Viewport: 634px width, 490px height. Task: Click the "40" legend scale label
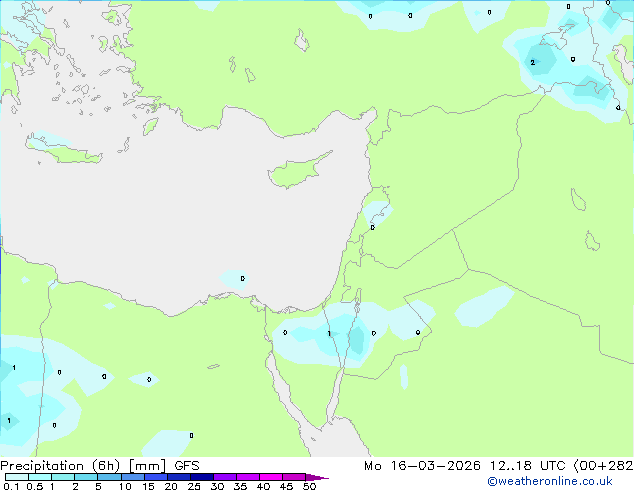point(263,486)
